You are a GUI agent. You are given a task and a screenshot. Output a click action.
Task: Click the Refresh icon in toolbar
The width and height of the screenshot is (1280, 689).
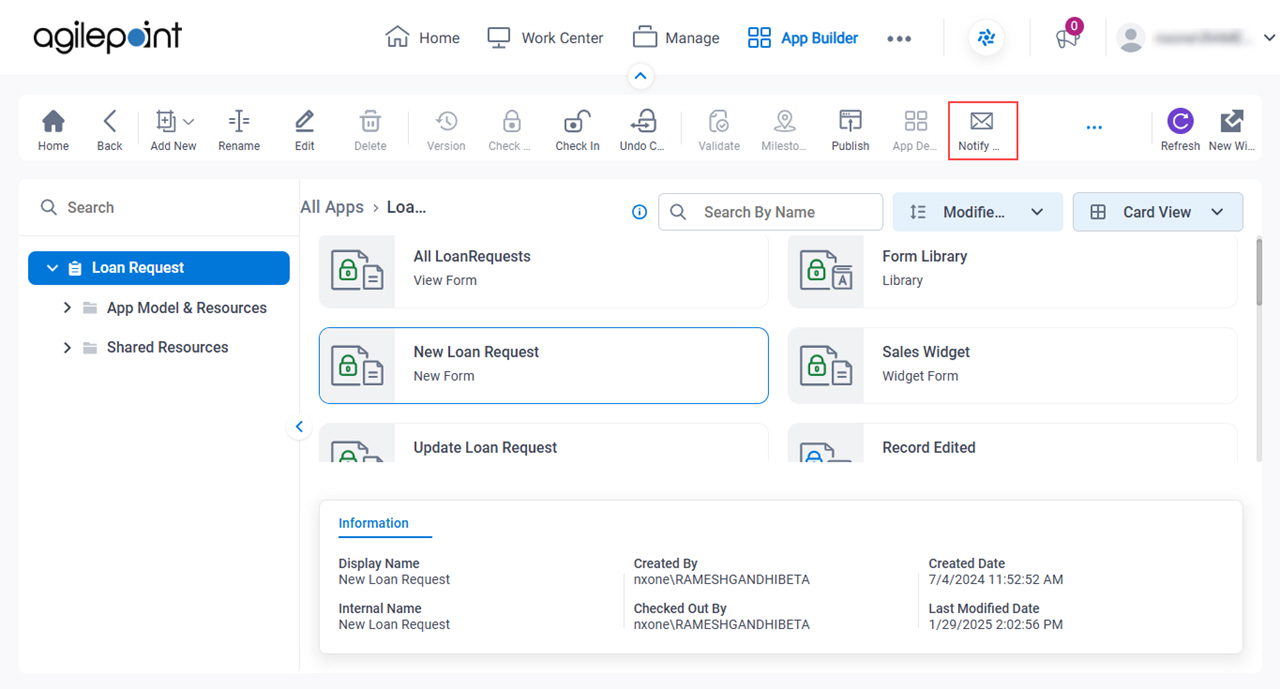pos(1180,121)
